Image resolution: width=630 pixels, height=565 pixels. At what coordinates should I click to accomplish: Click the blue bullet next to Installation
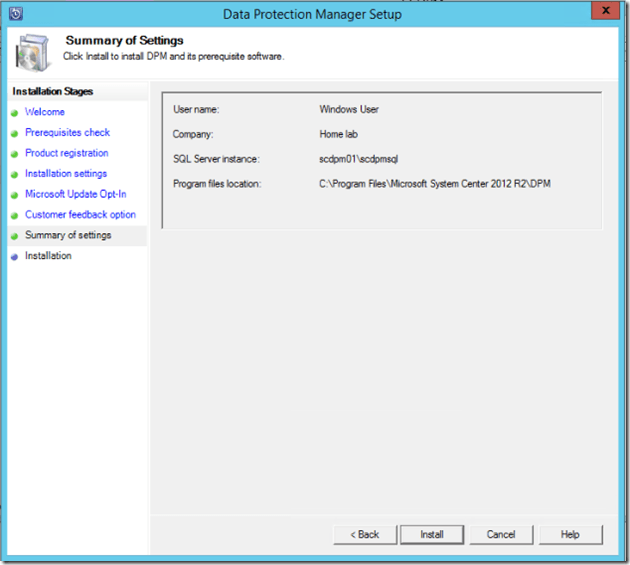(x=14, y=257)
